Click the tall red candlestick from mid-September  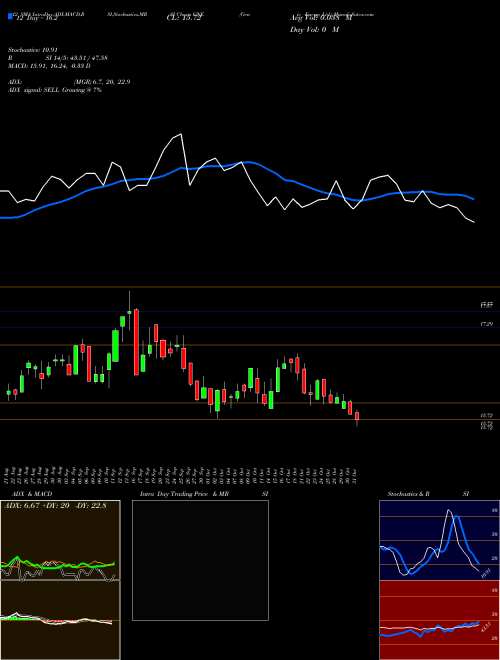click(x=136, y=342)
